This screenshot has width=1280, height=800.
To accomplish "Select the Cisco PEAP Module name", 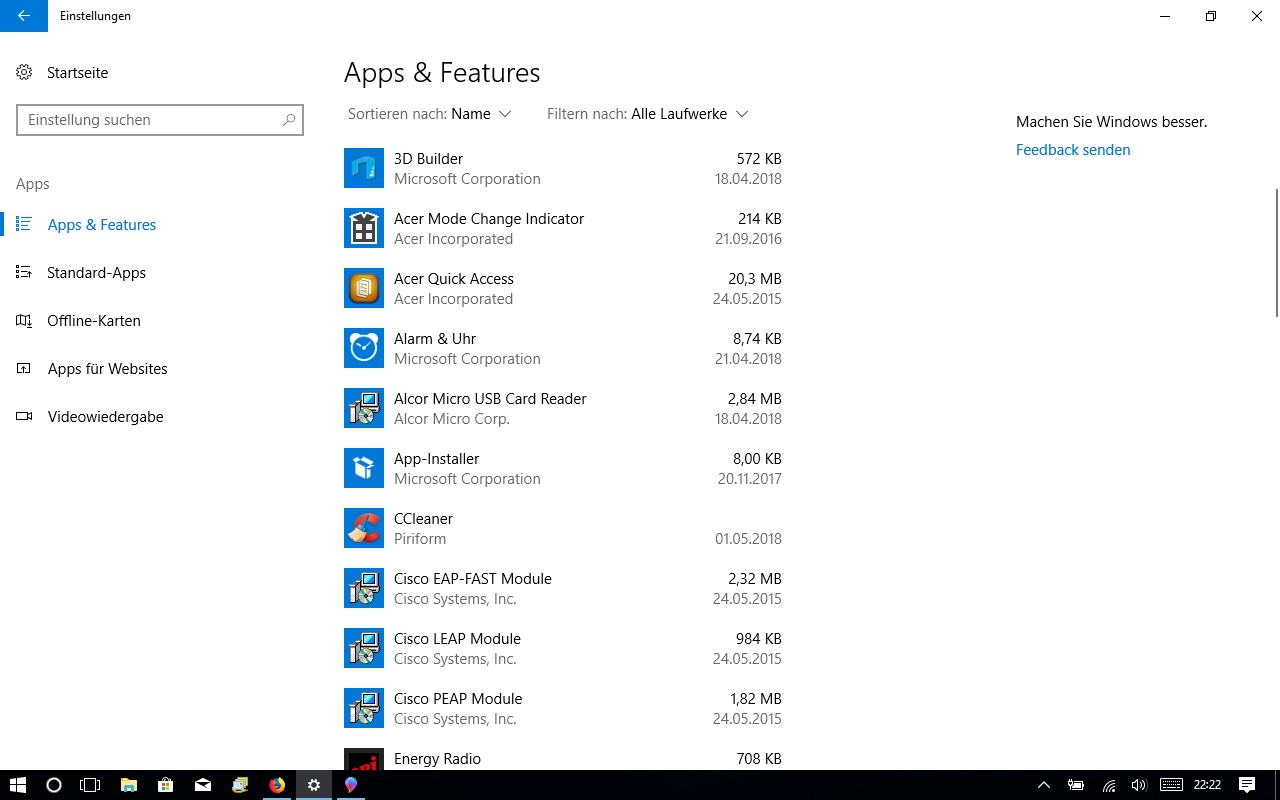I will (458, 699).
